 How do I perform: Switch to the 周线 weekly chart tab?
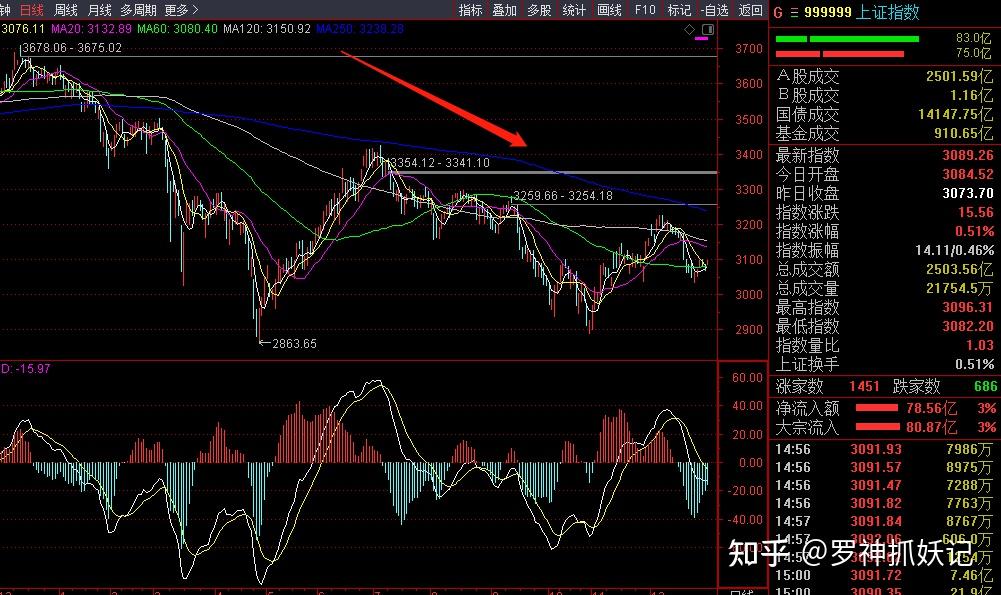65,10
